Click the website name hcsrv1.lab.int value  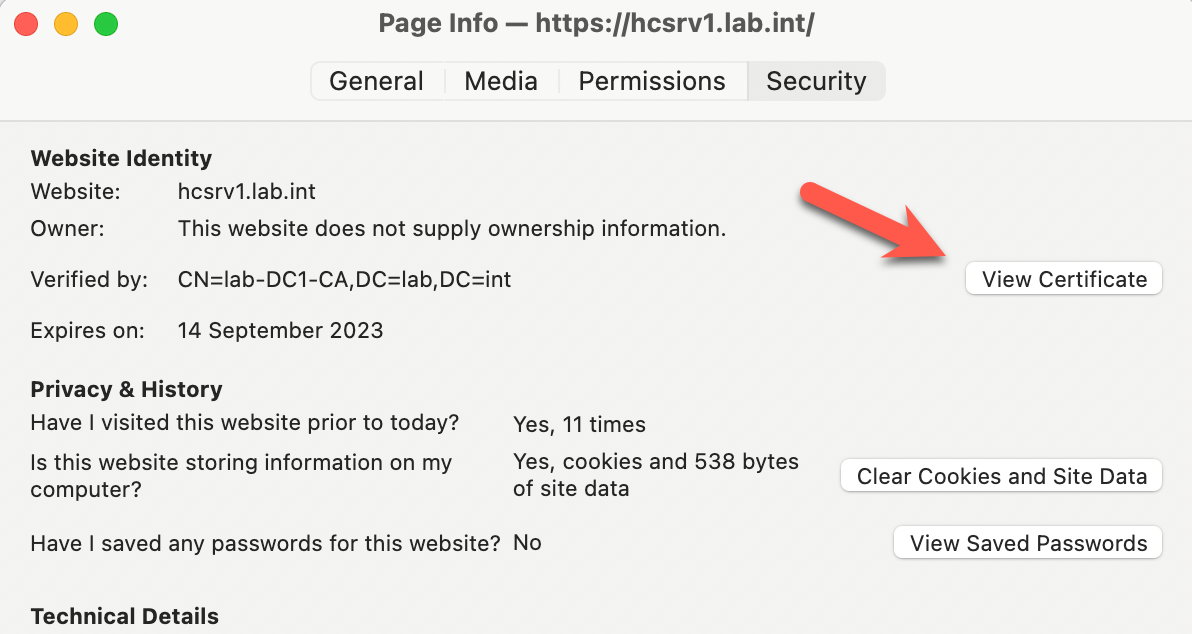tap(247, 191)
